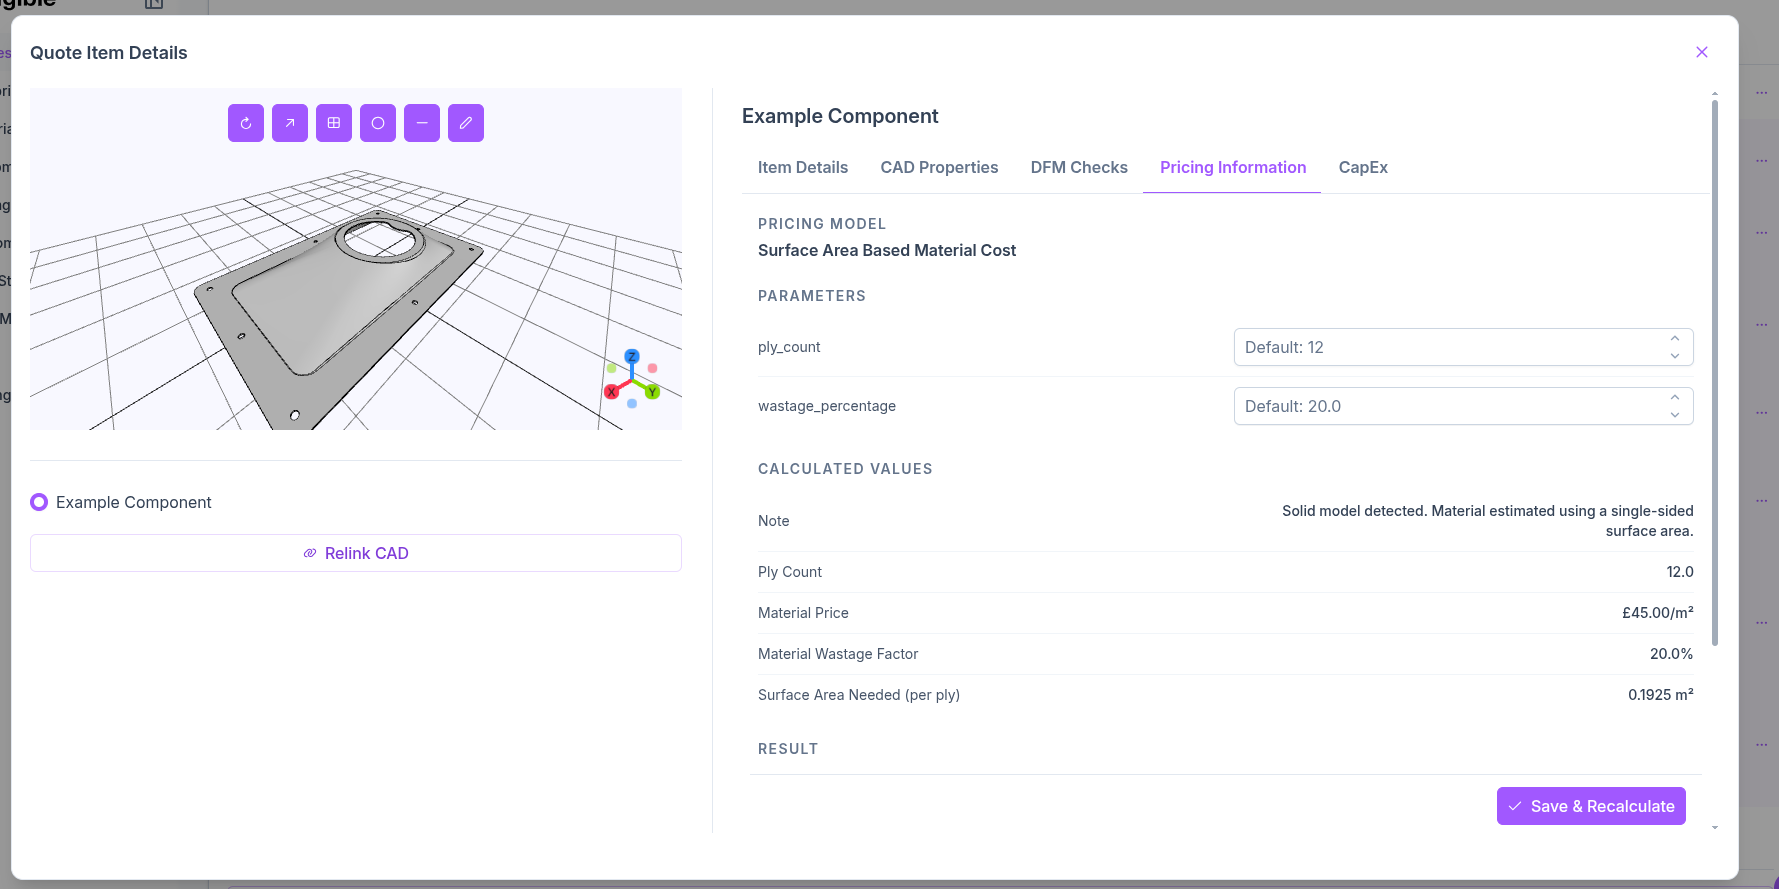Decrease wastage_percentage with down arrow
The height and width of the screenshot is (889, 1779).
(x=1675, y=415)
